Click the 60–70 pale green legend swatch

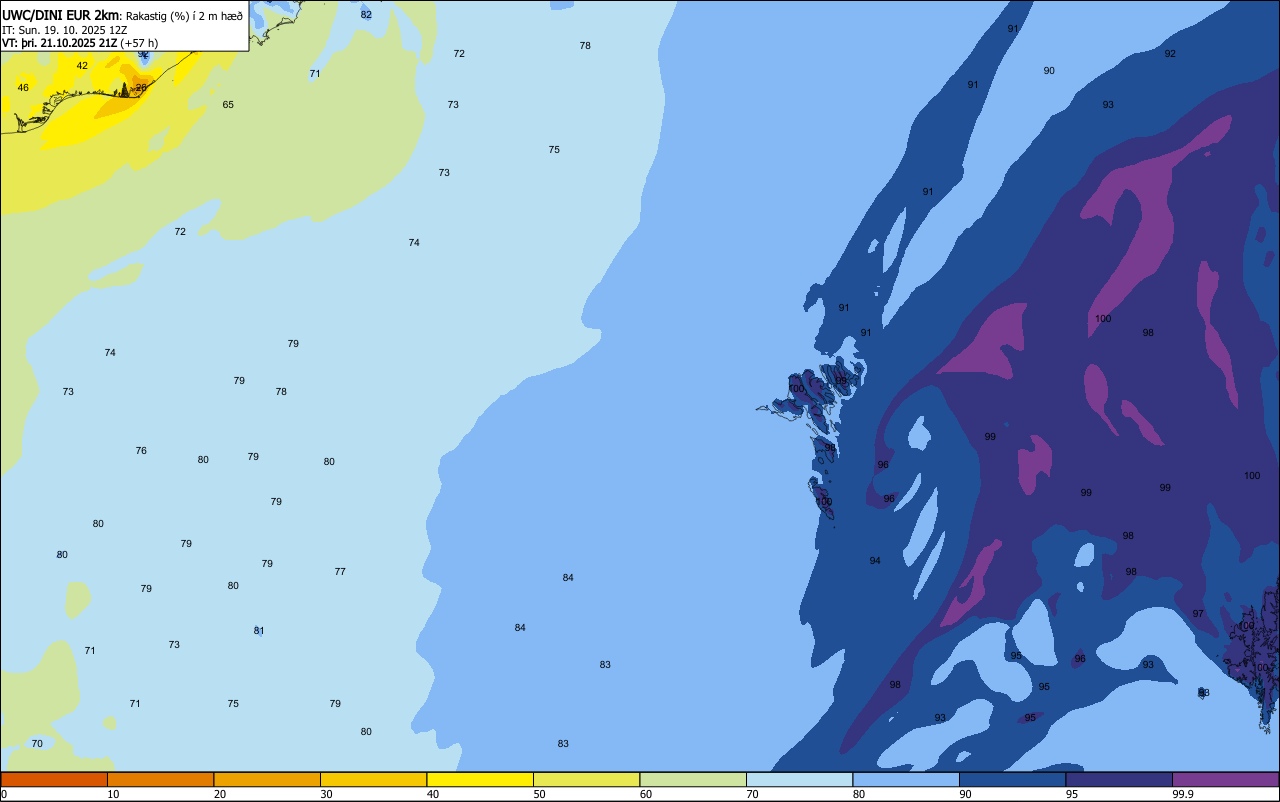click(x=693, y=779)
